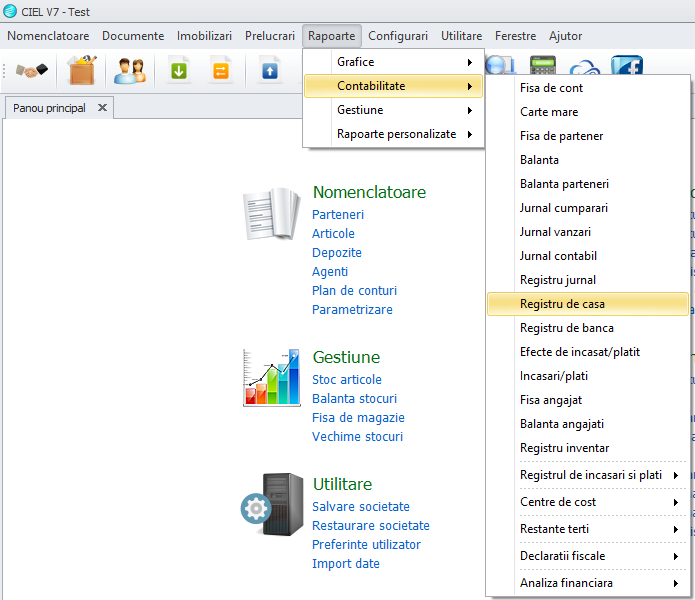
Task: Expand the Grafice submenu
Action: [x=394, y=62]
